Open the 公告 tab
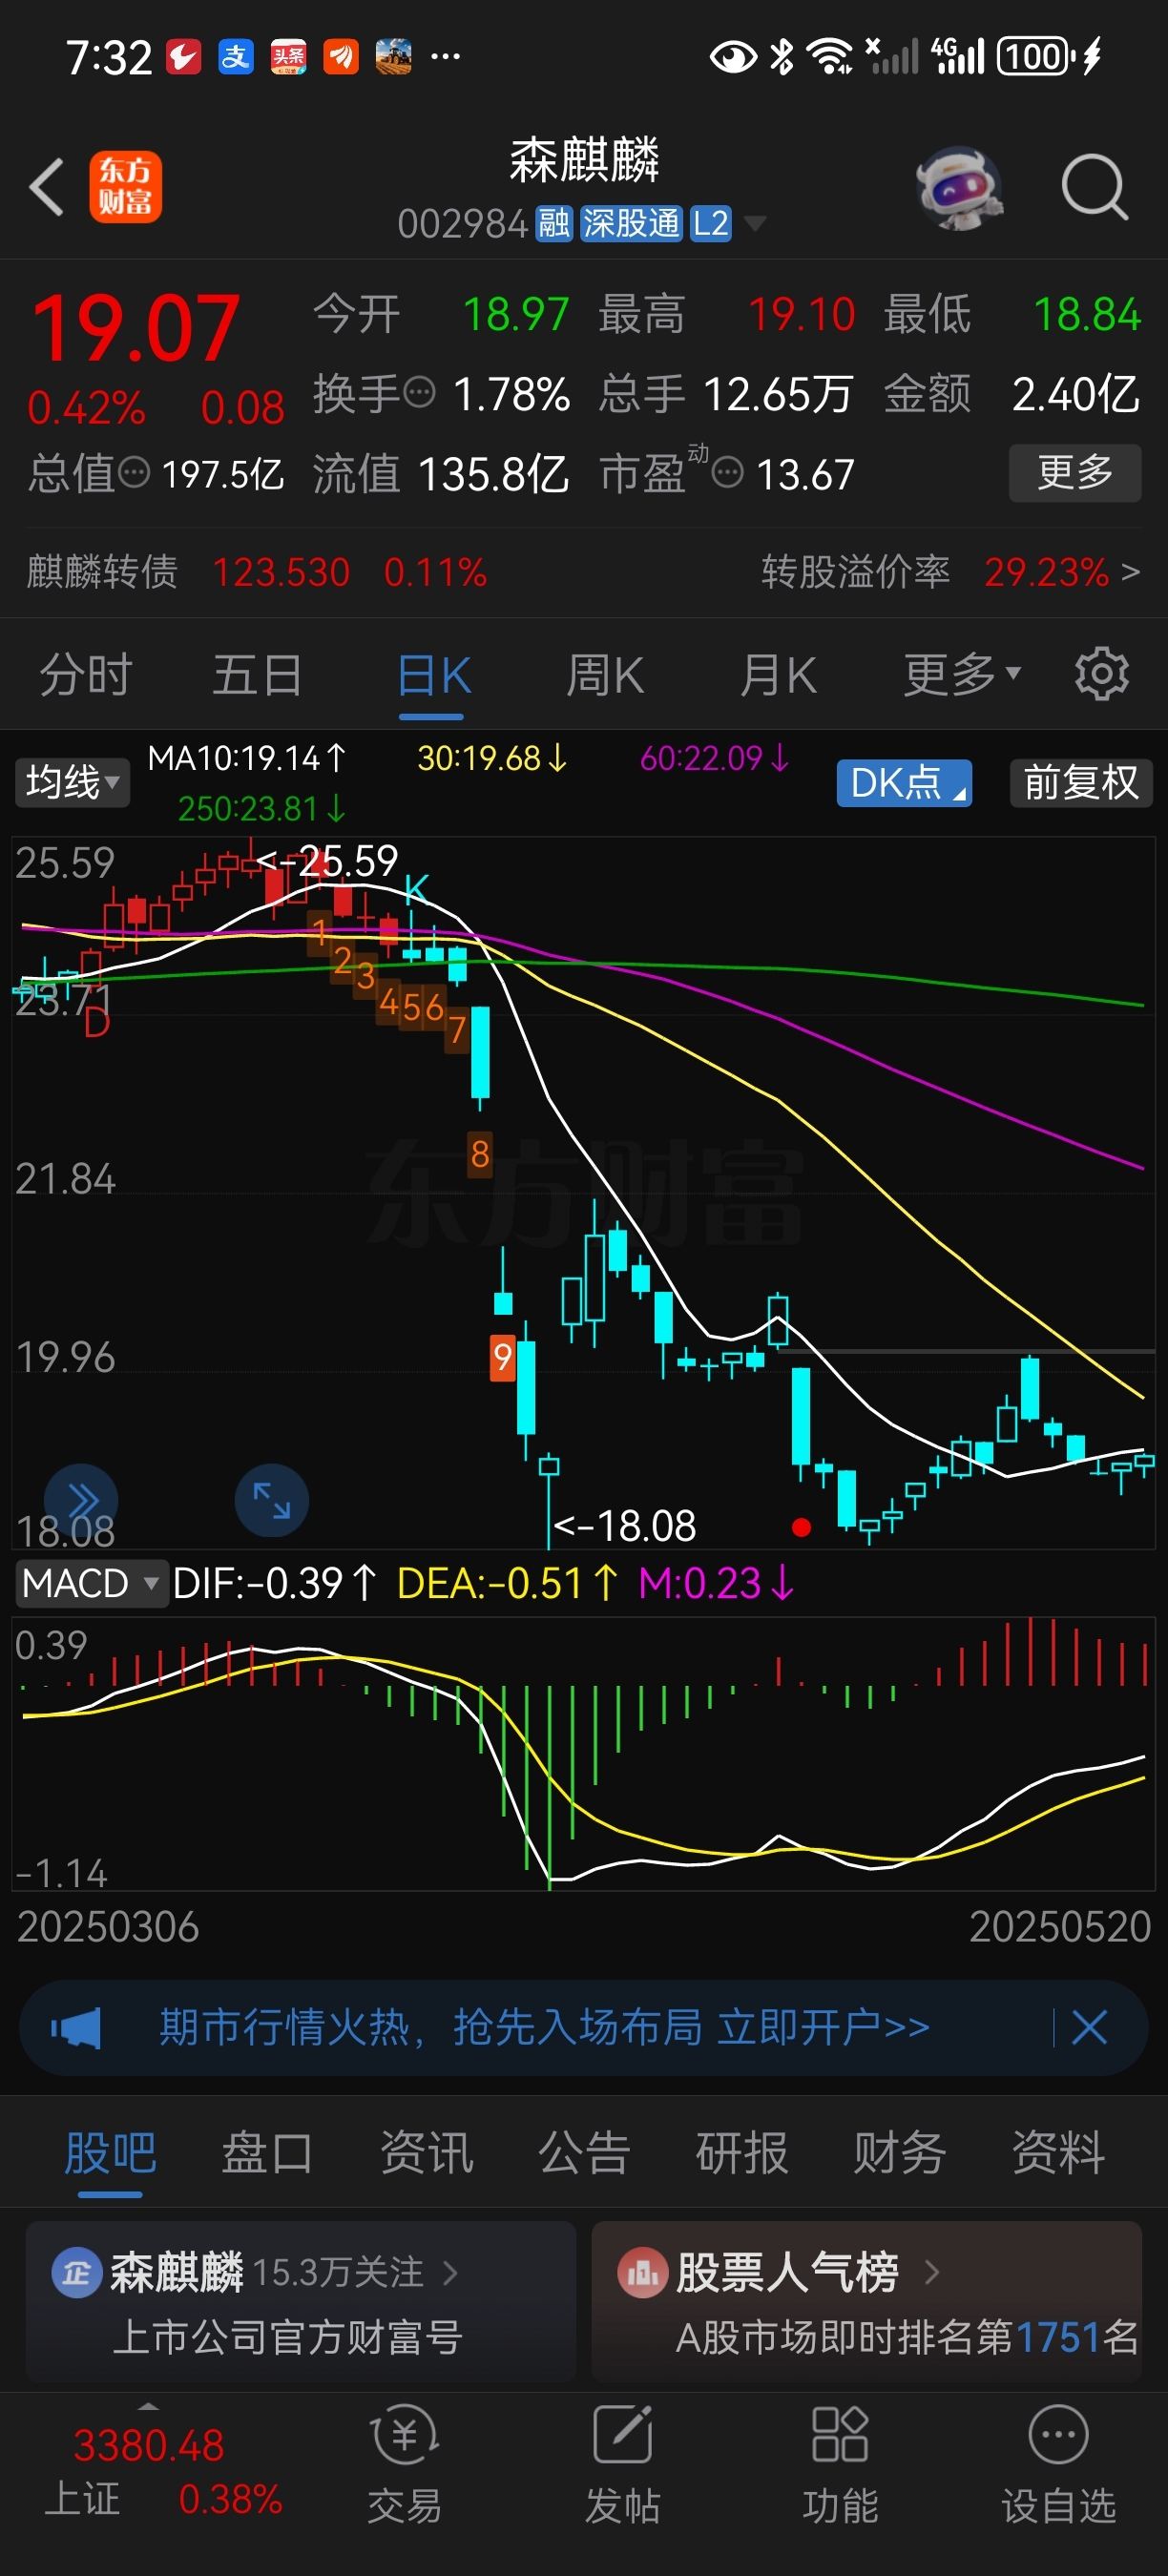 (584, 2152)
